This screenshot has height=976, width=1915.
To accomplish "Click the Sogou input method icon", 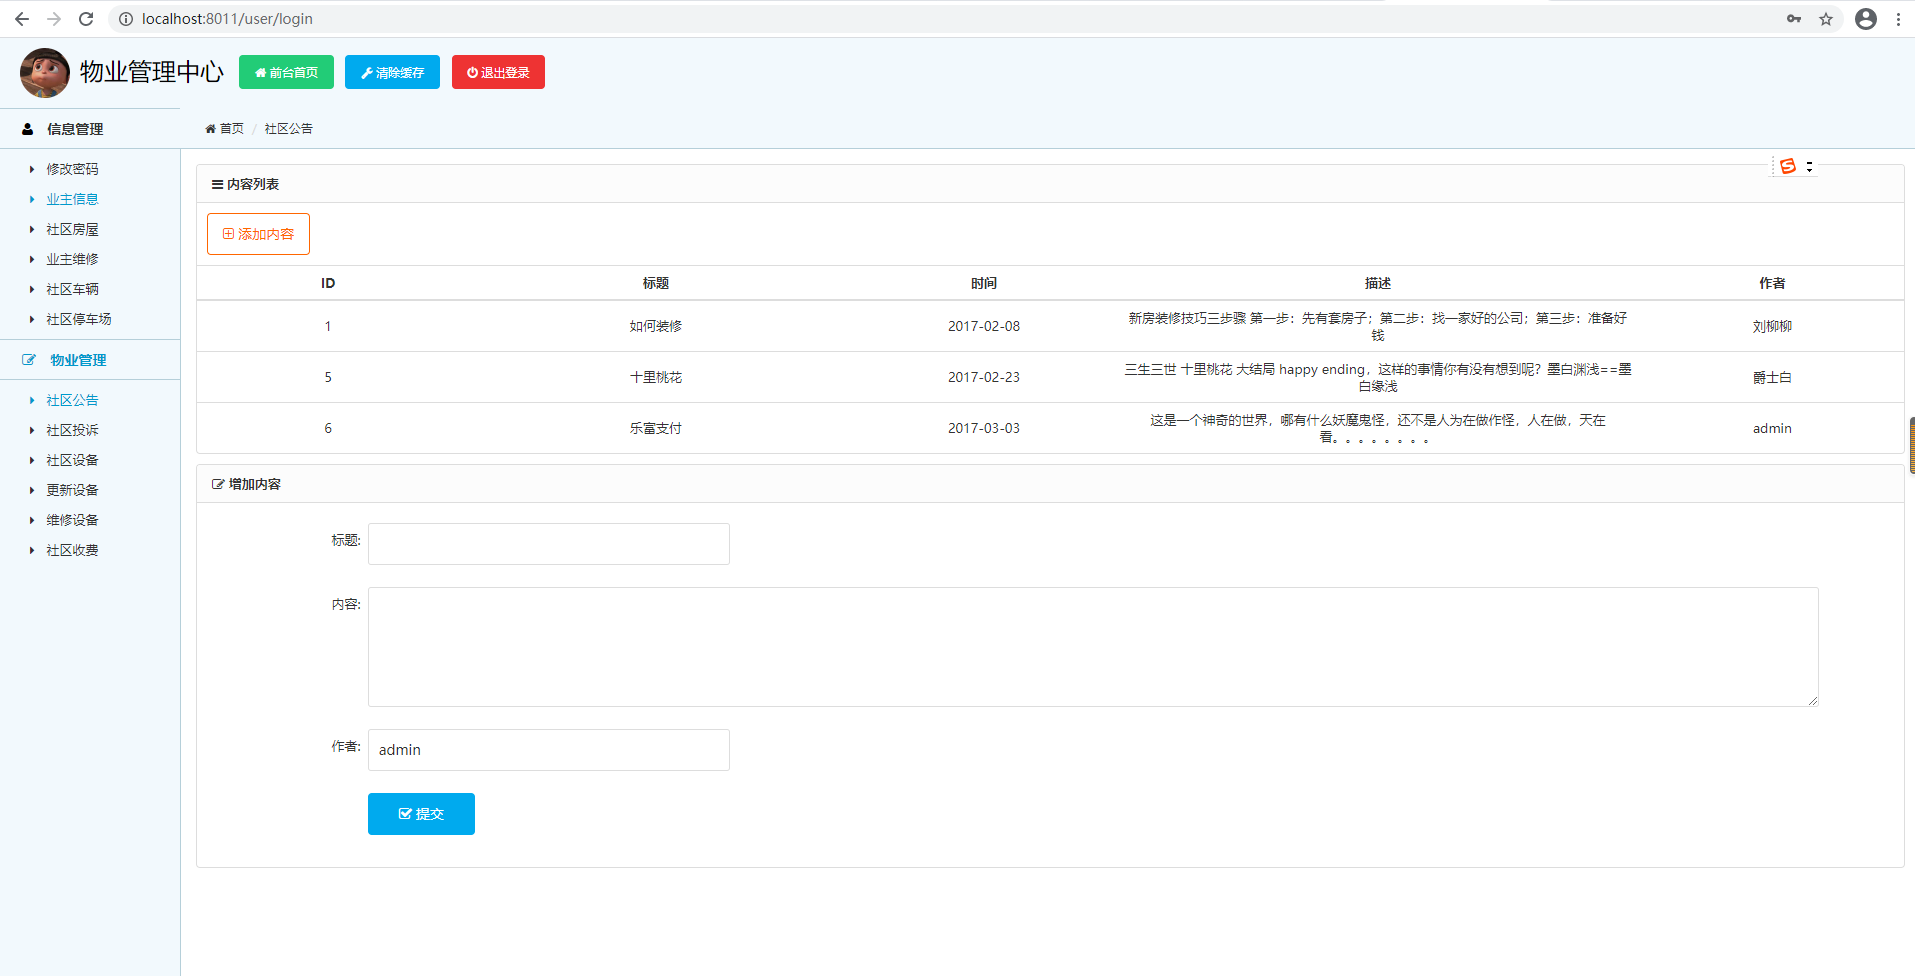I will [1788, 166].
